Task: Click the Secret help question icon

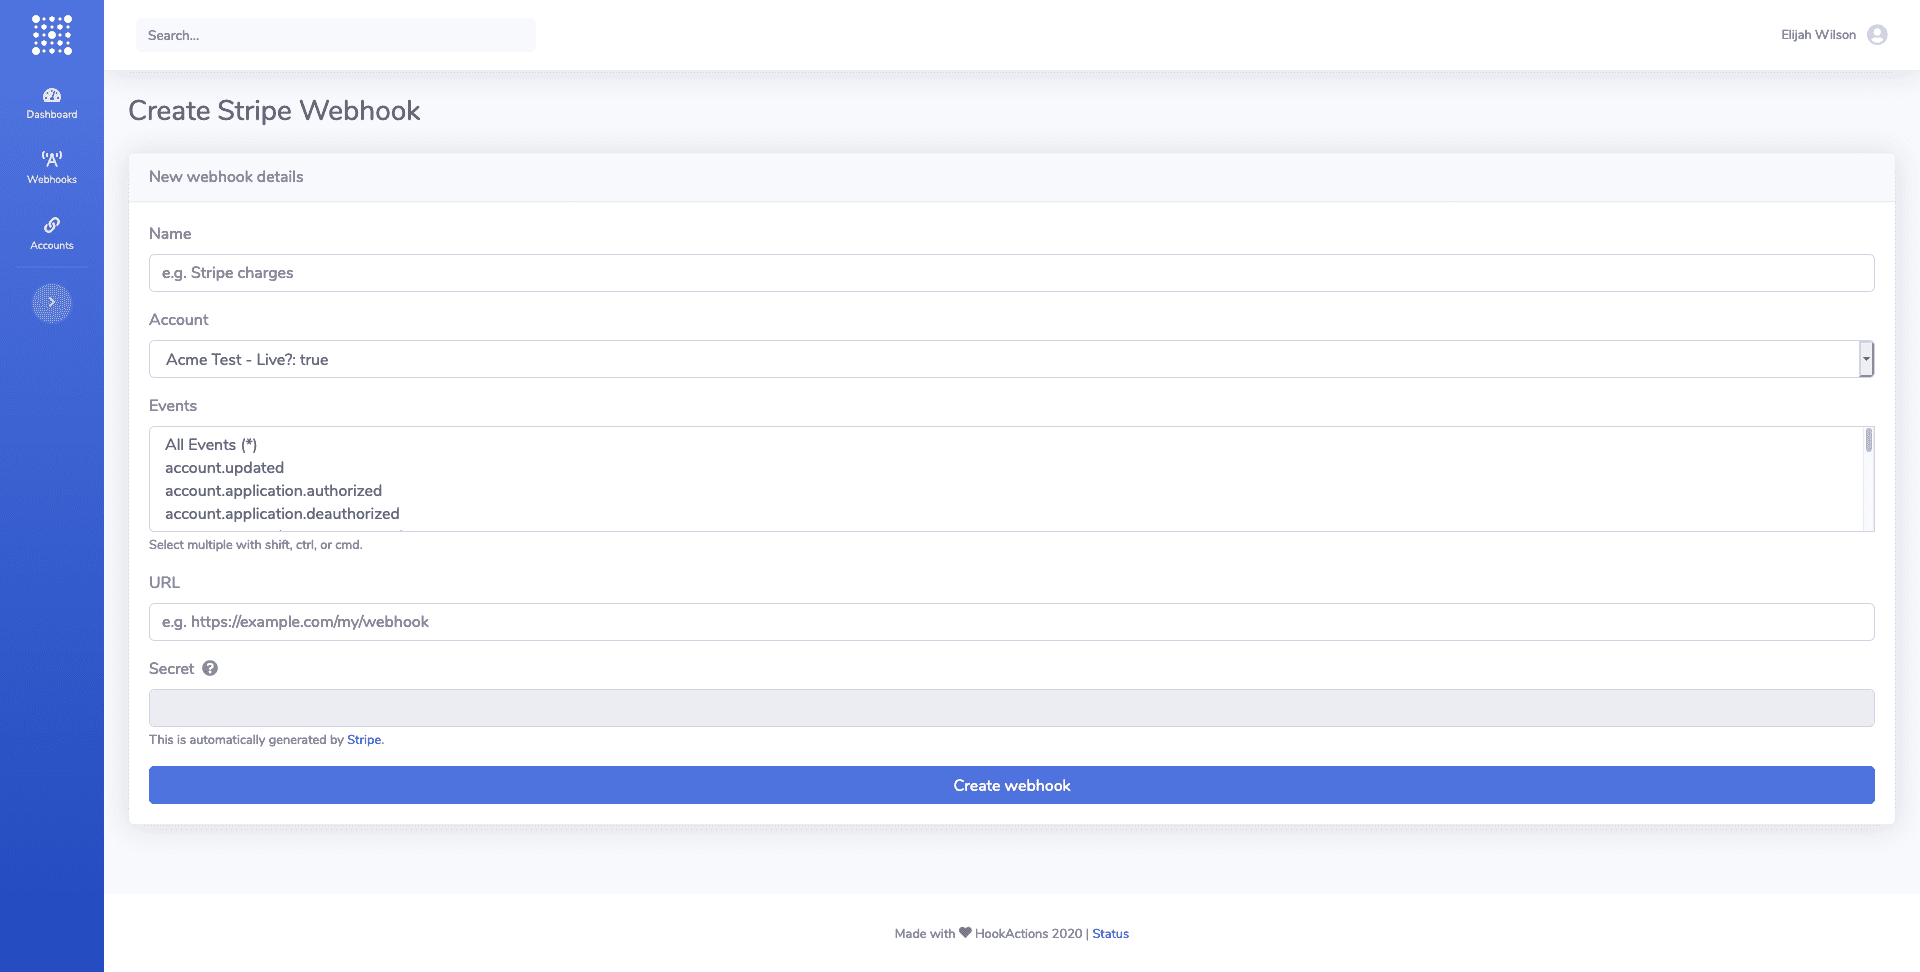Action: click(x=210, y=668)
